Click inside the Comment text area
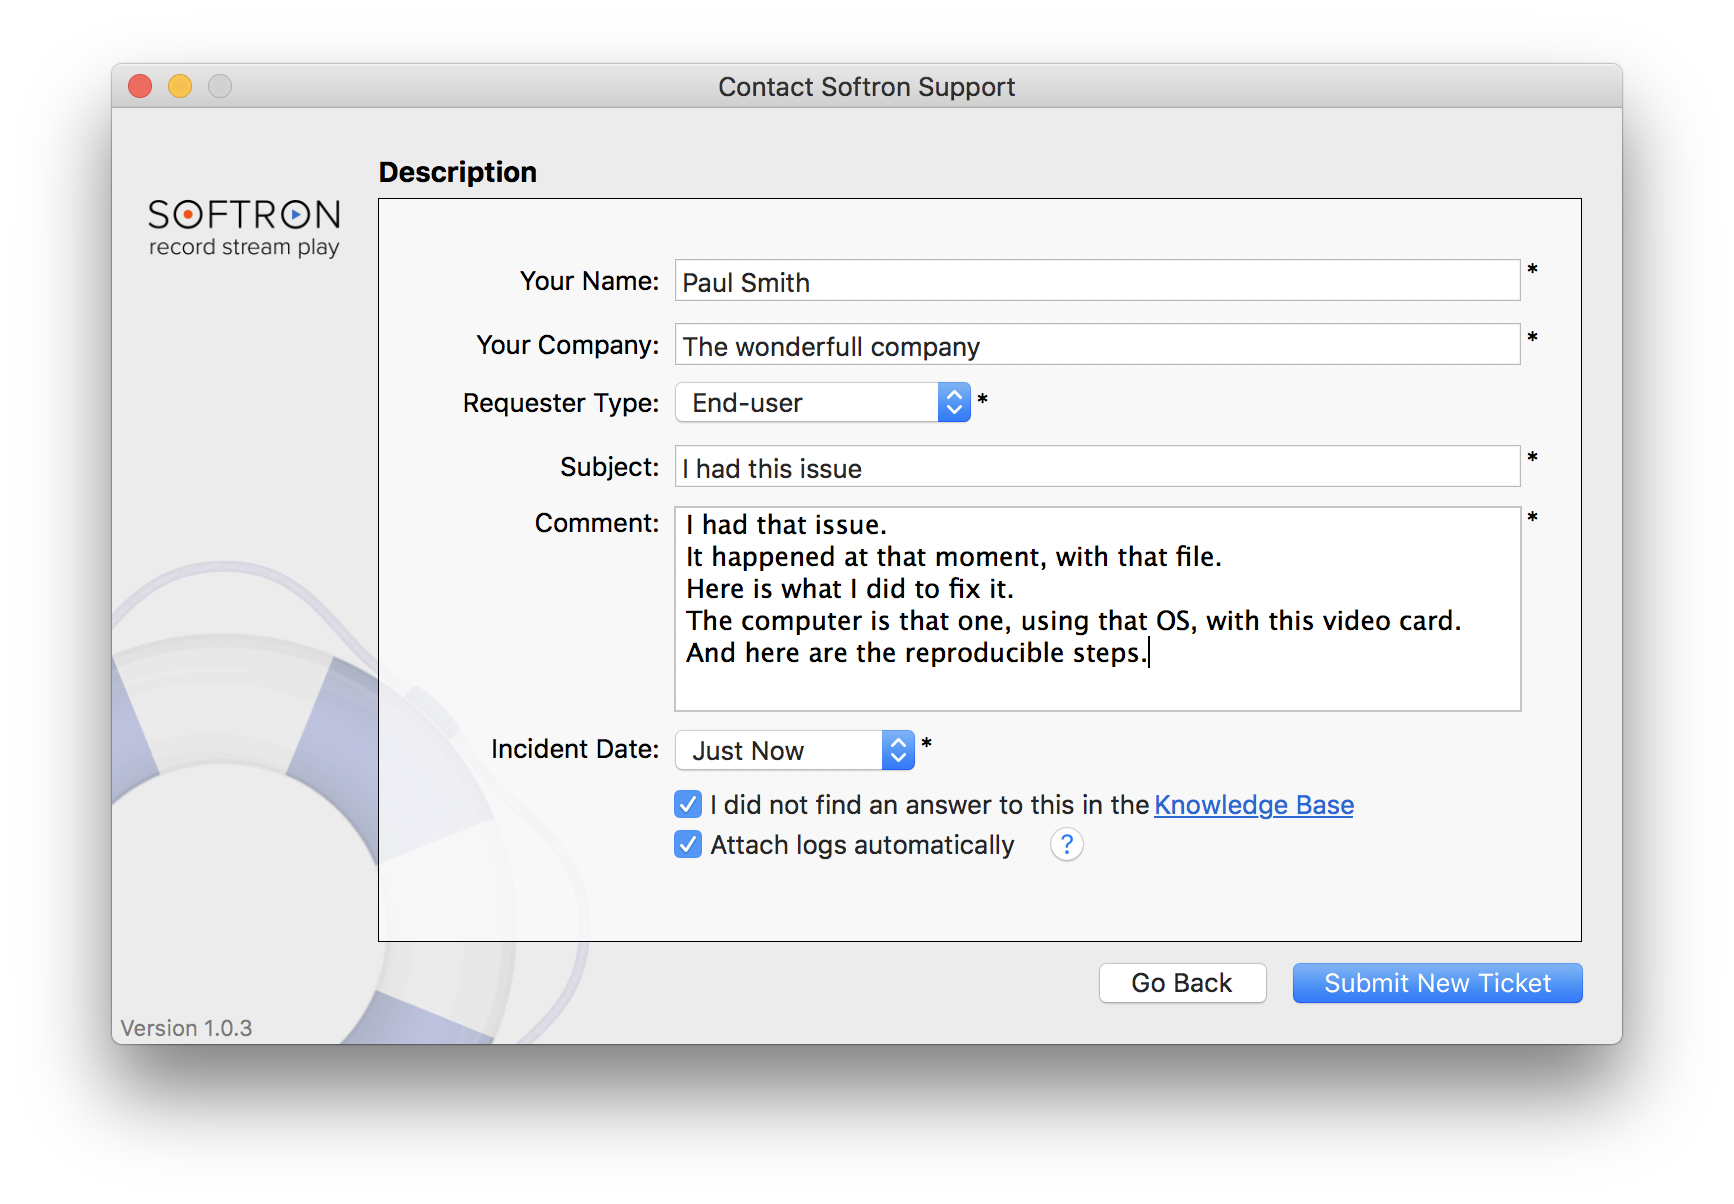Image resolution: width=1734 pixels, height=1204 pixels. (x=1097, y=609)
